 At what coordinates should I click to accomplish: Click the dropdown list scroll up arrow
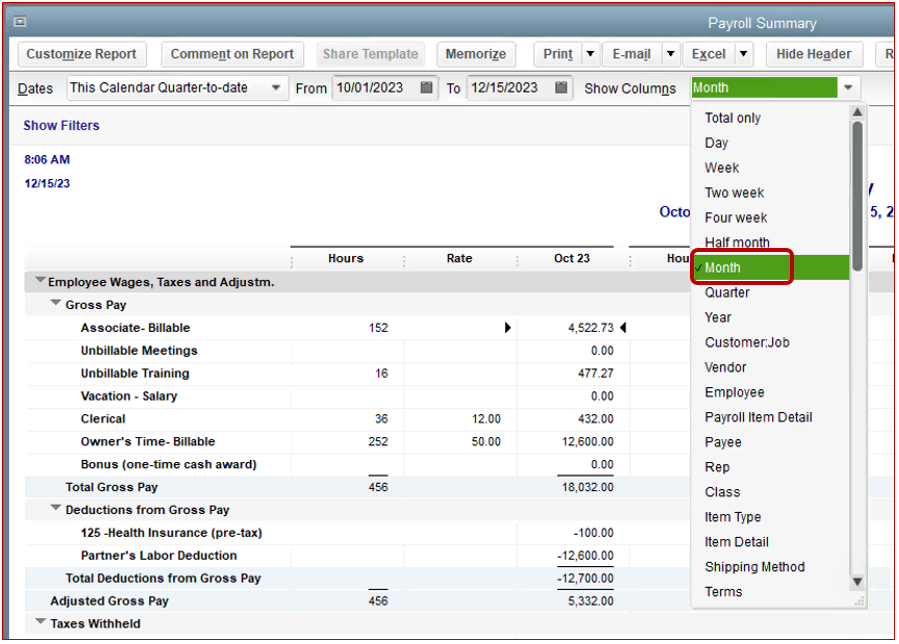pos(857,112)
